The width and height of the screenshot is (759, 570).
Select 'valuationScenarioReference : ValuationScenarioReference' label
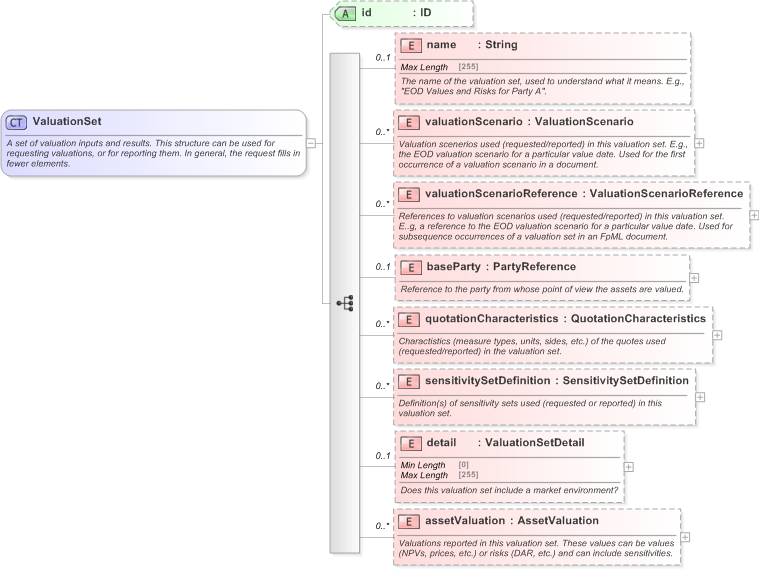click(584, 194)
